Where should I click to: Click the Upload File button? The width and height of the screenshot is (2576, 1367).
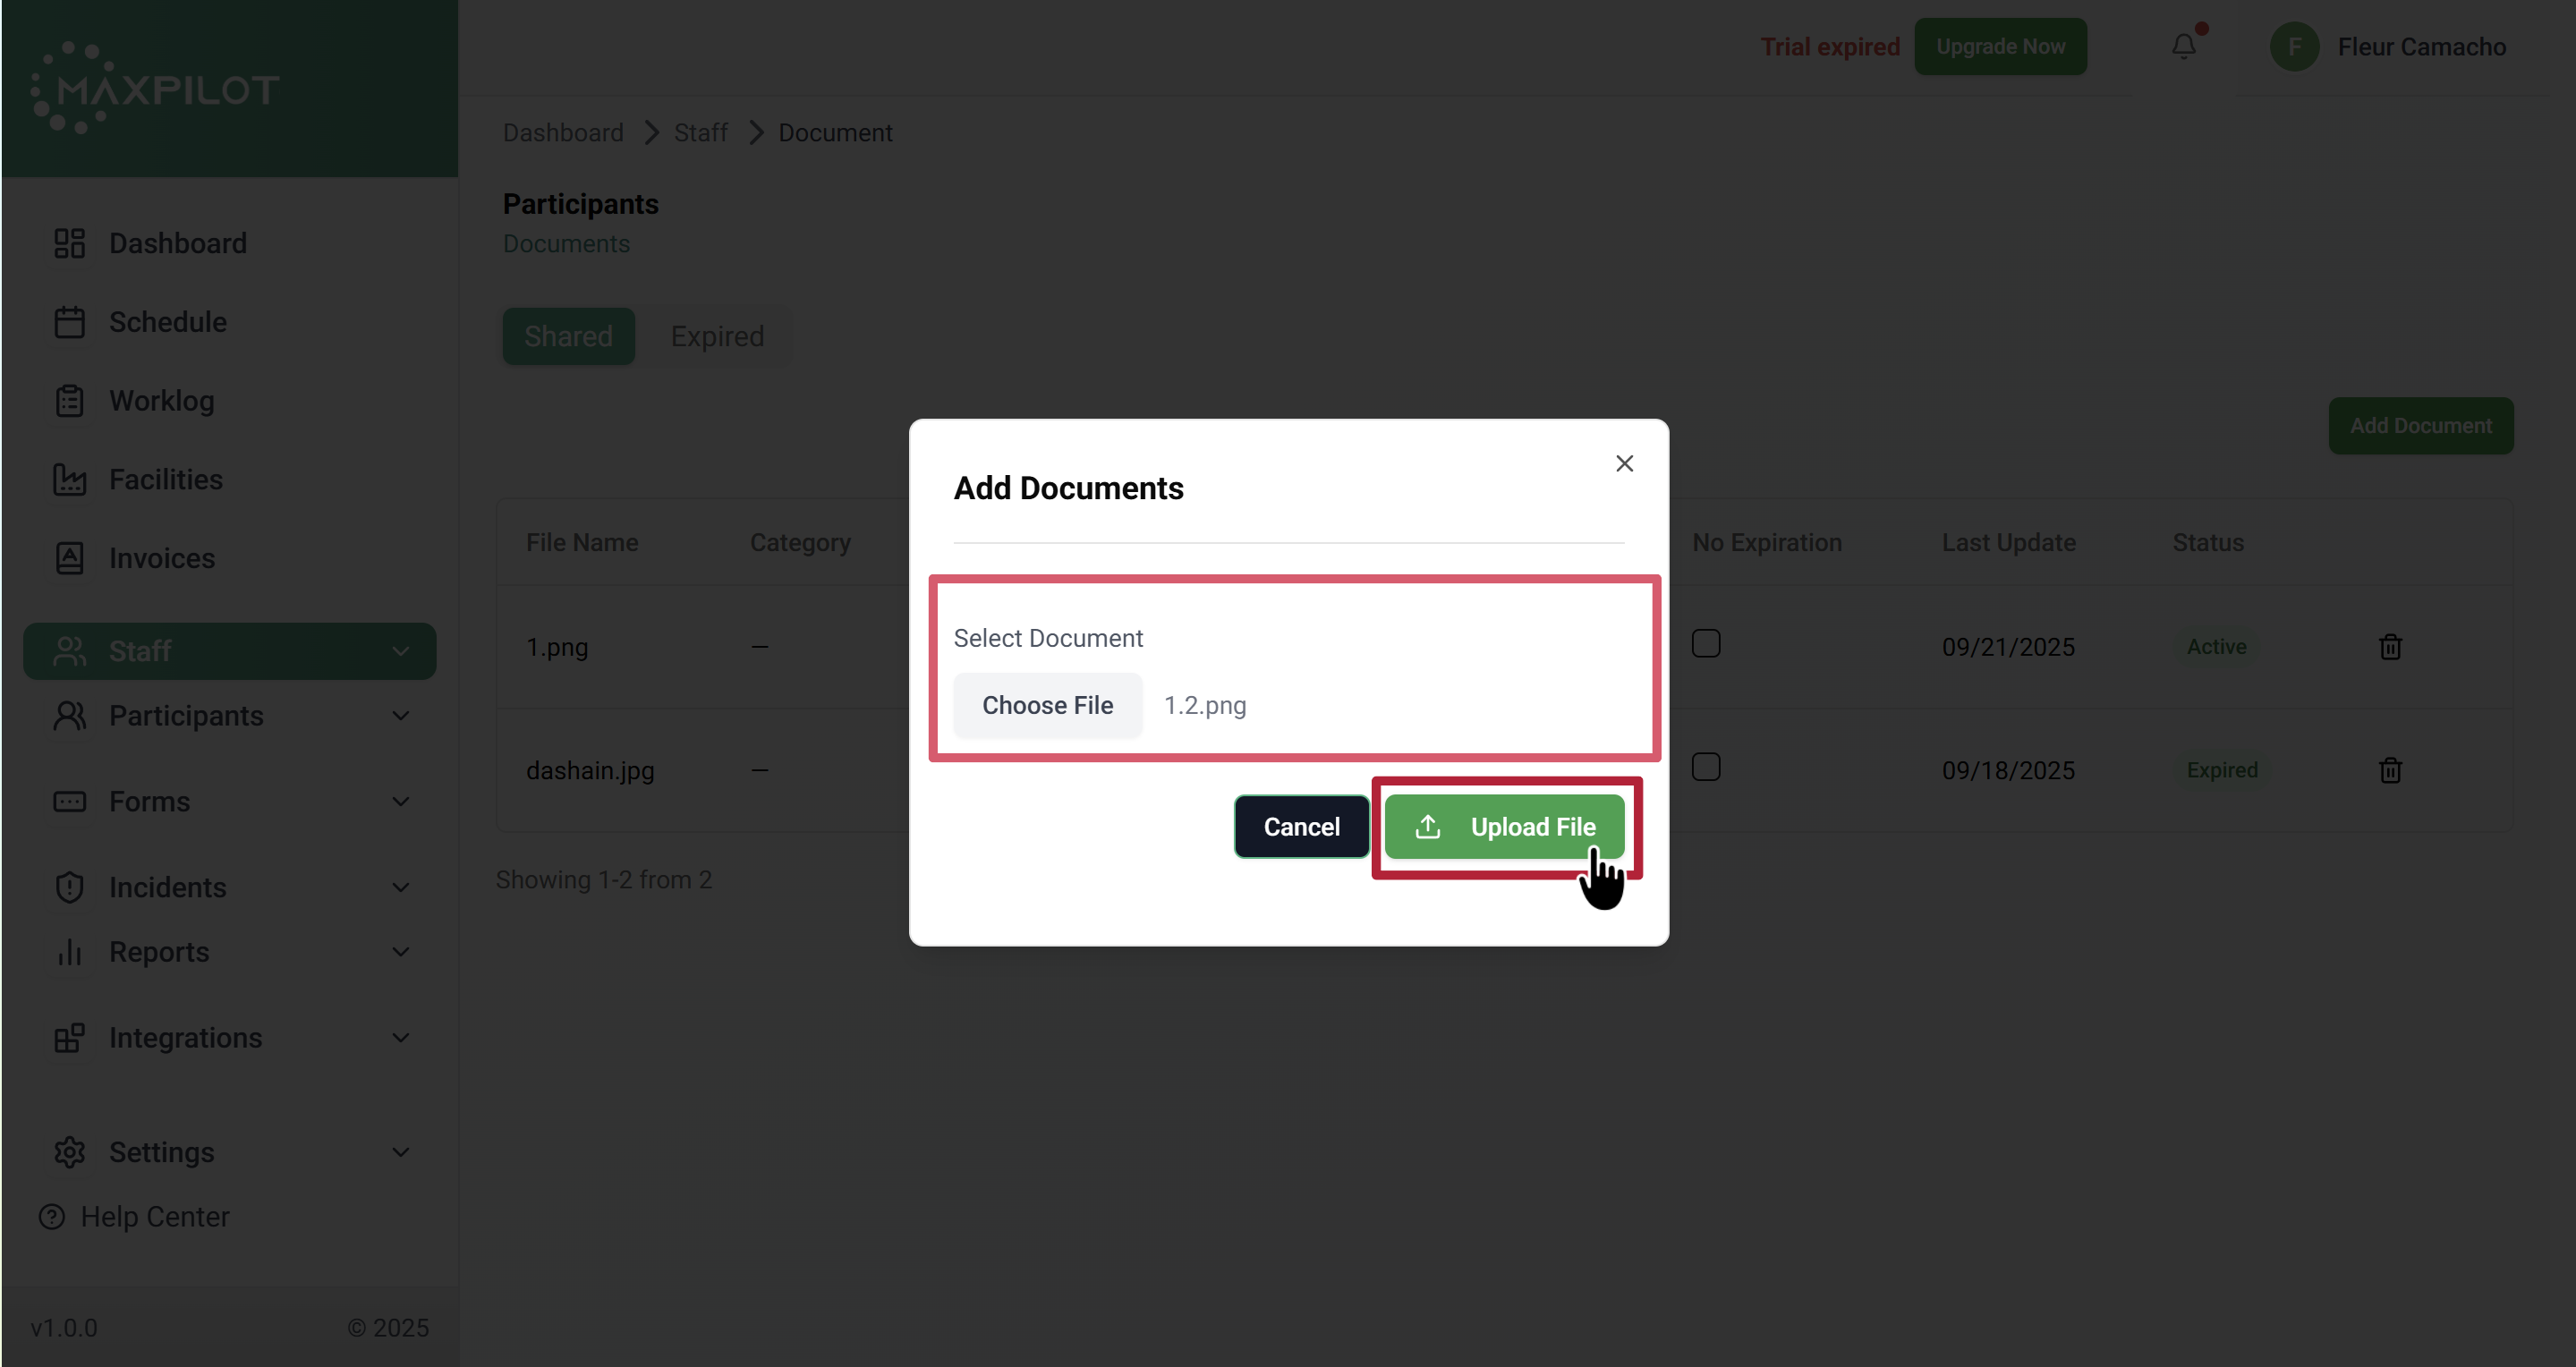tap(1504, 827)
